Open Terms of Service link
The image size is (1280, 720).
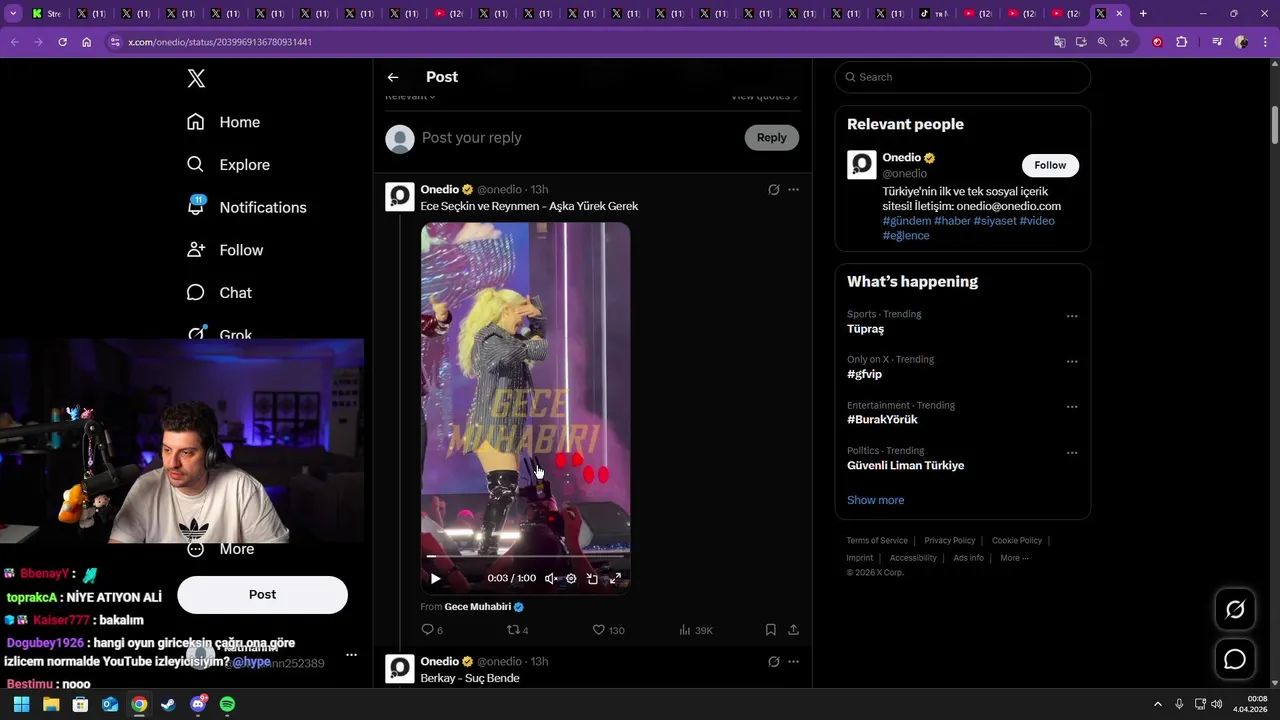point(877,541)
